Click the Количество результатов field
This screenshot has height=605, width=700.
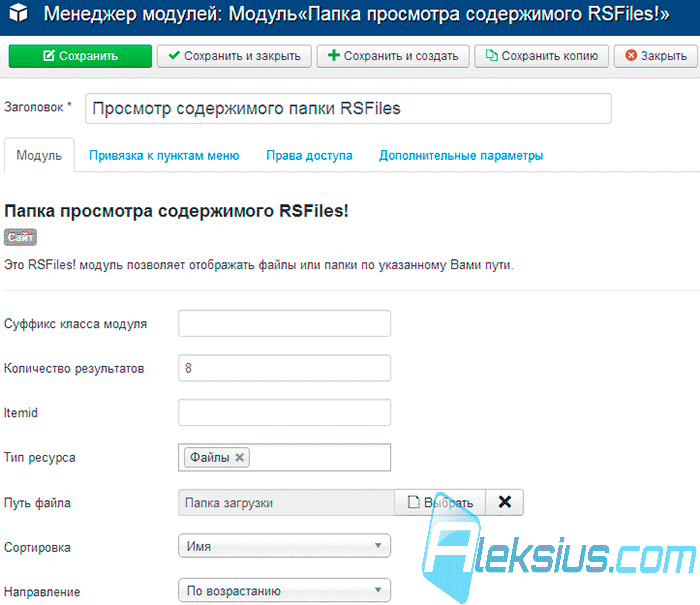coord(284,368)
